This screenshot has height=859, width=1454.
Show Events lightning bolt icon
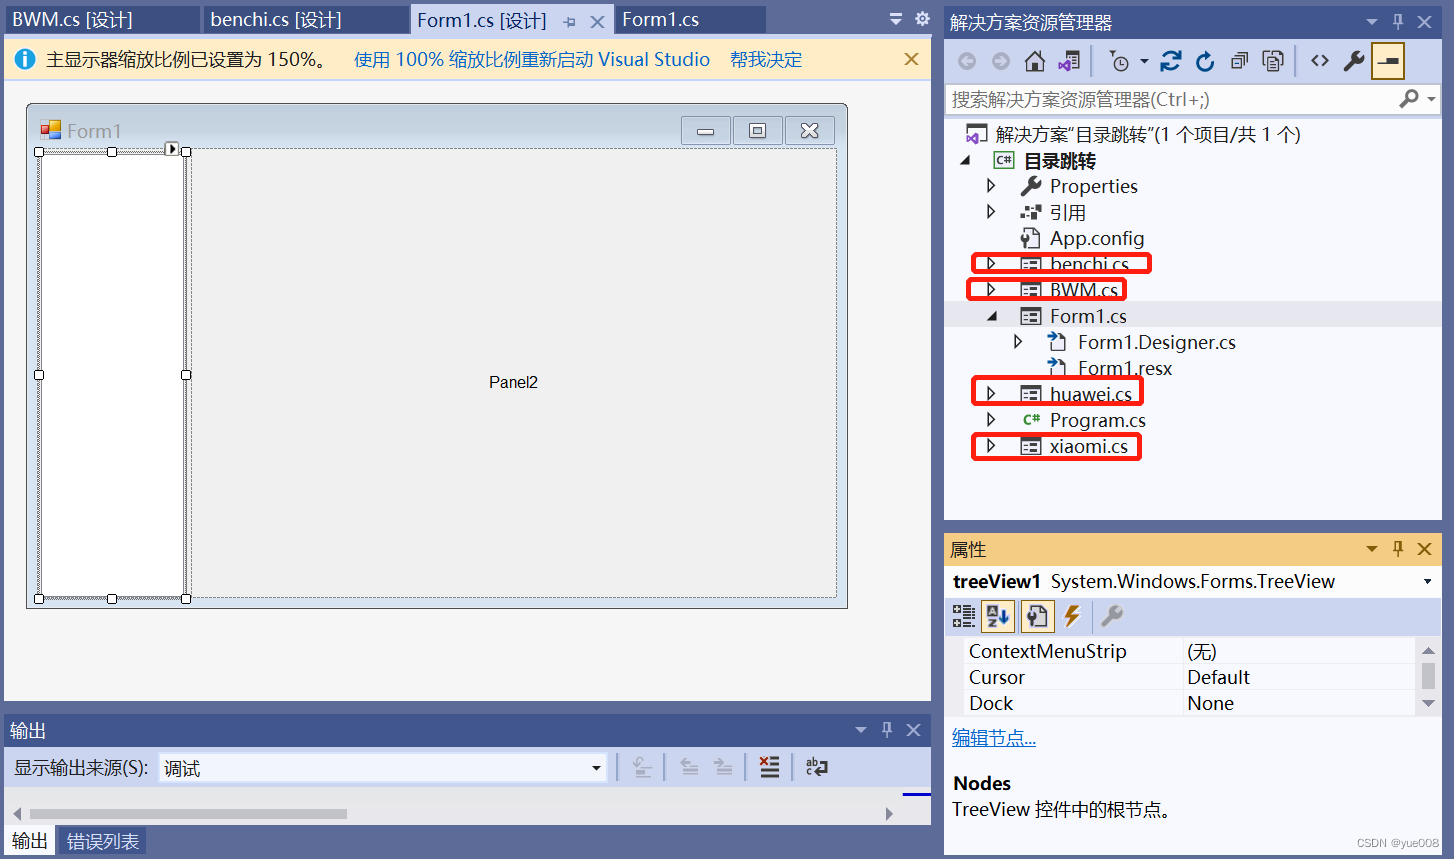pos(1072,617)
